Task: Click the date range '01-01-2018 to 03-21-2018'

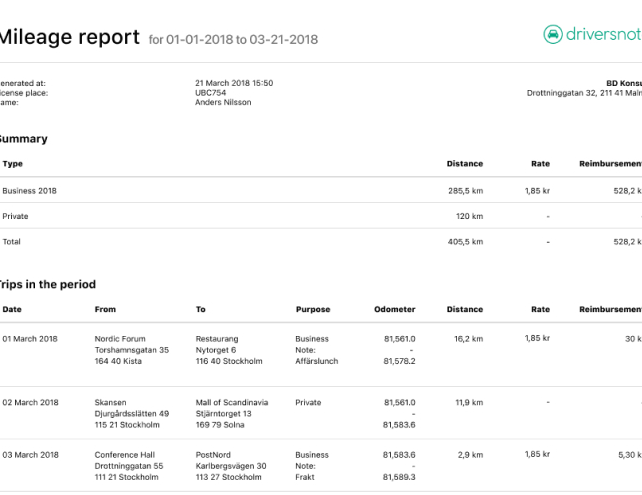Action: pyautogui.click(x=242, y=40)
